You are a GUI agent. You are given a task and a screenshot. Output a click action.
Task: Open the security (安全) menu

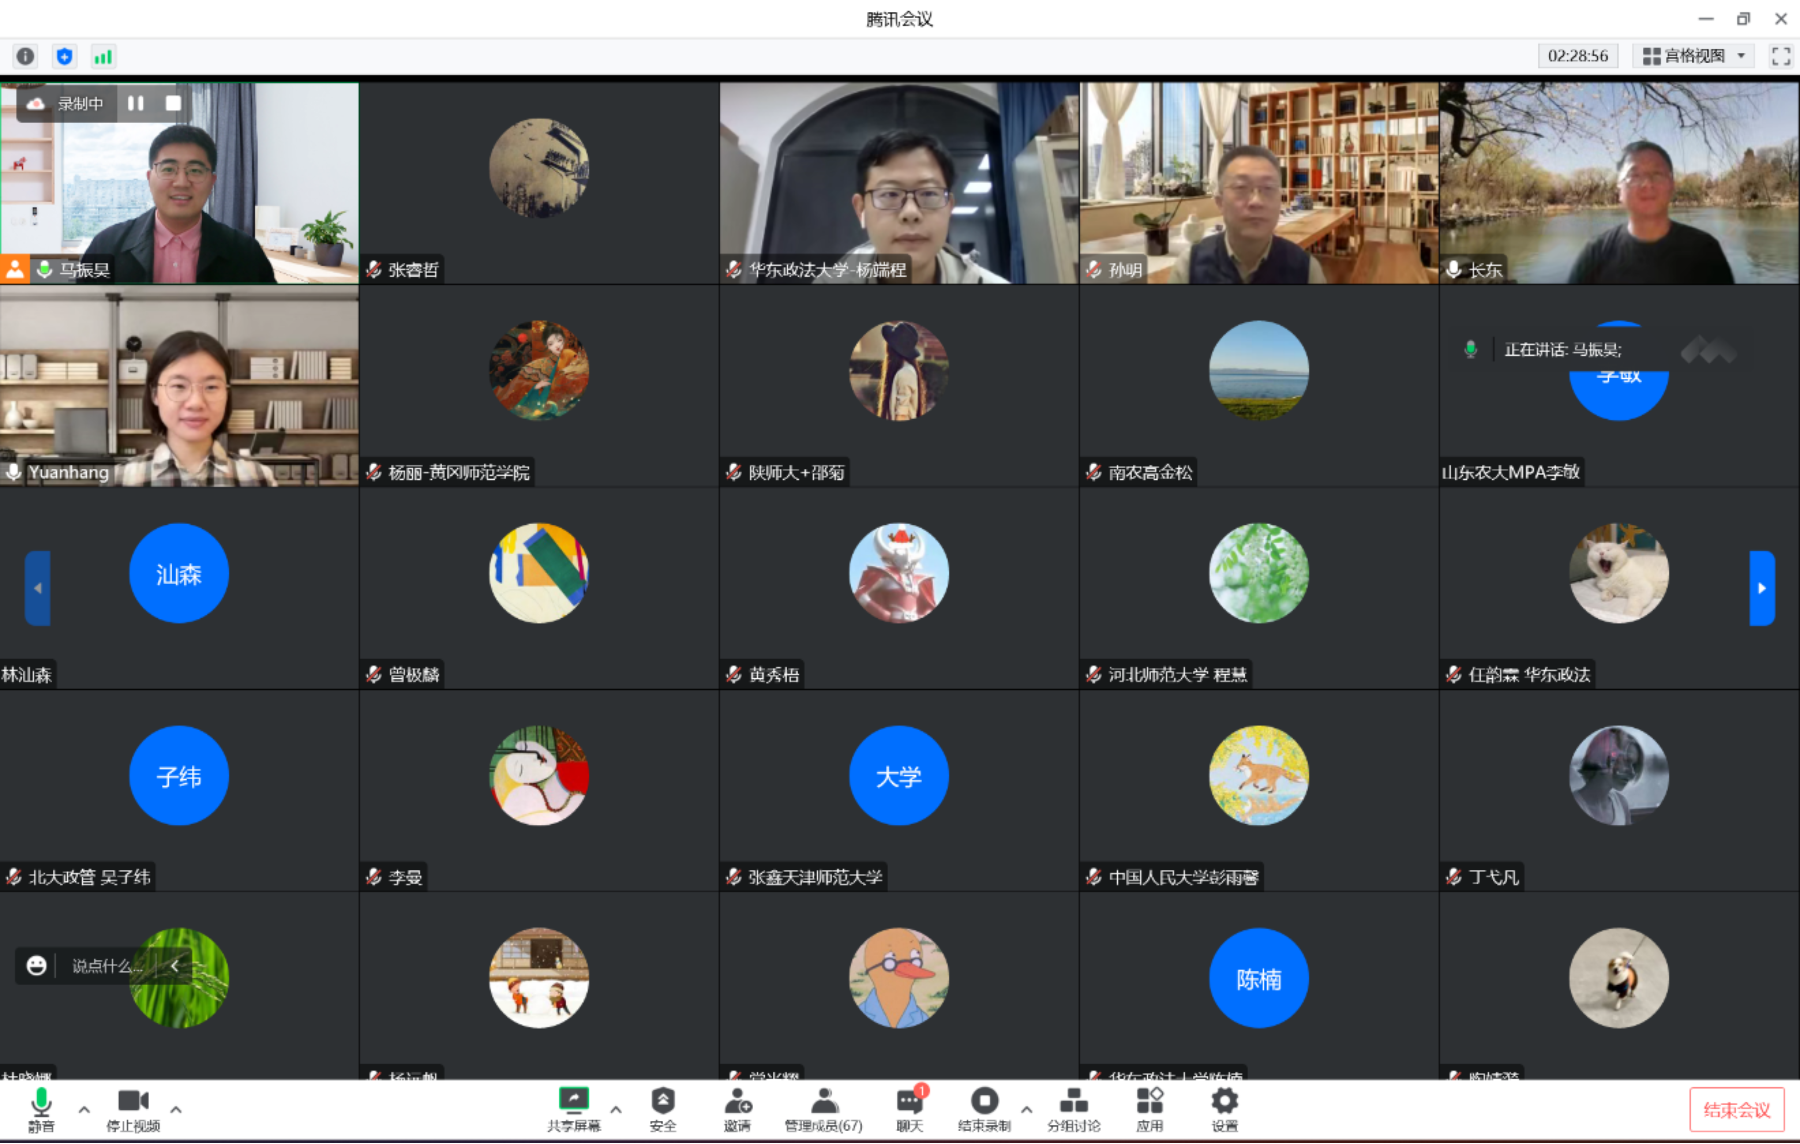(x=662, y=1108)
